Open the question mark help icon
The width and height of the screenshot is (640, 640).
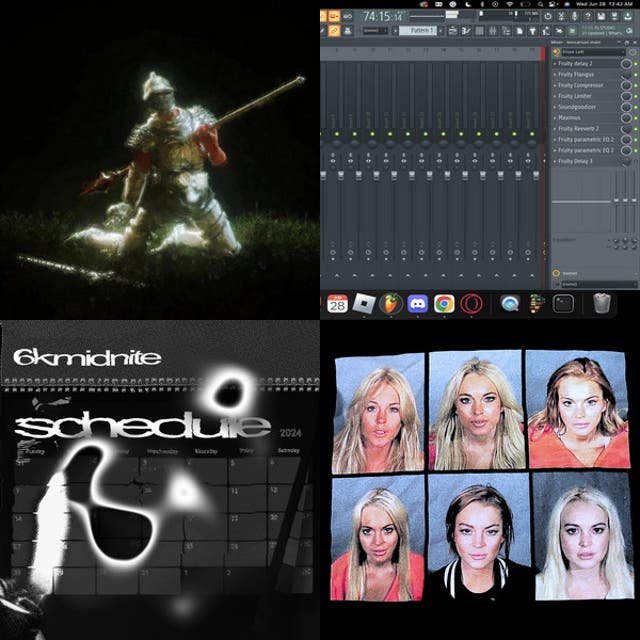[587, 16]
